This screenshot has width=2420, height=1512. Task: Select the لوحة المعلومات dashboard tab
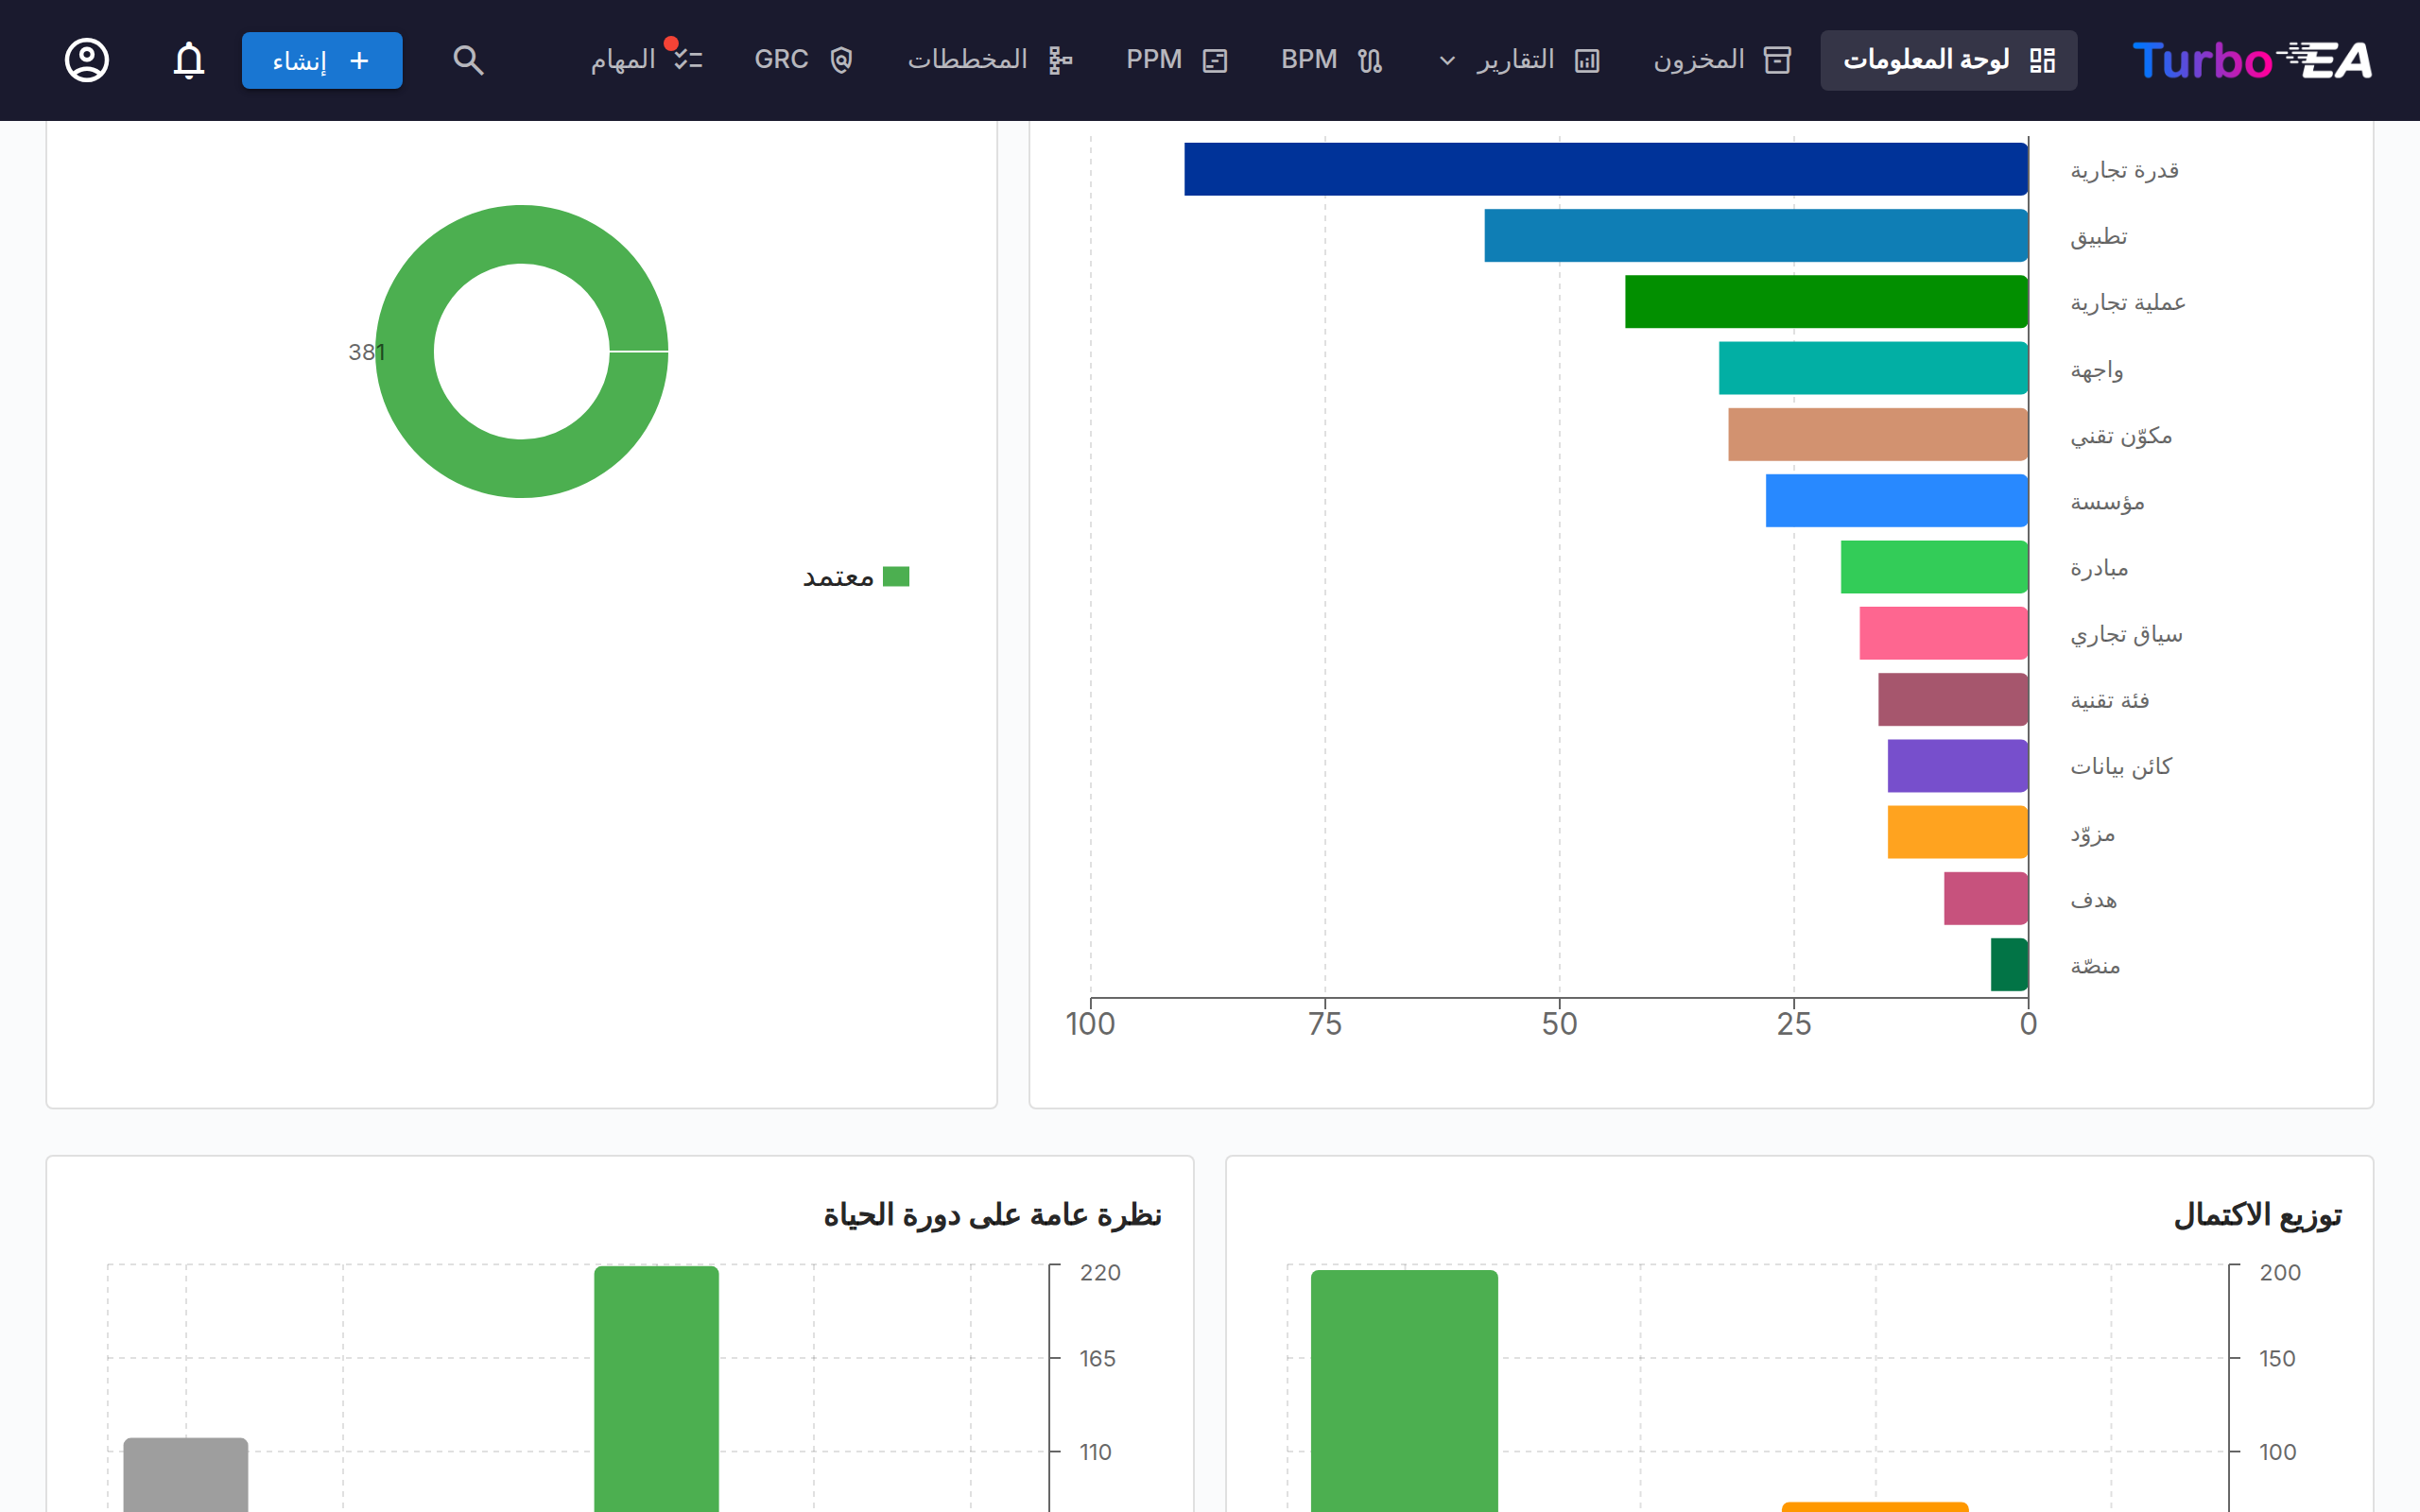(x=1948, y=60)
